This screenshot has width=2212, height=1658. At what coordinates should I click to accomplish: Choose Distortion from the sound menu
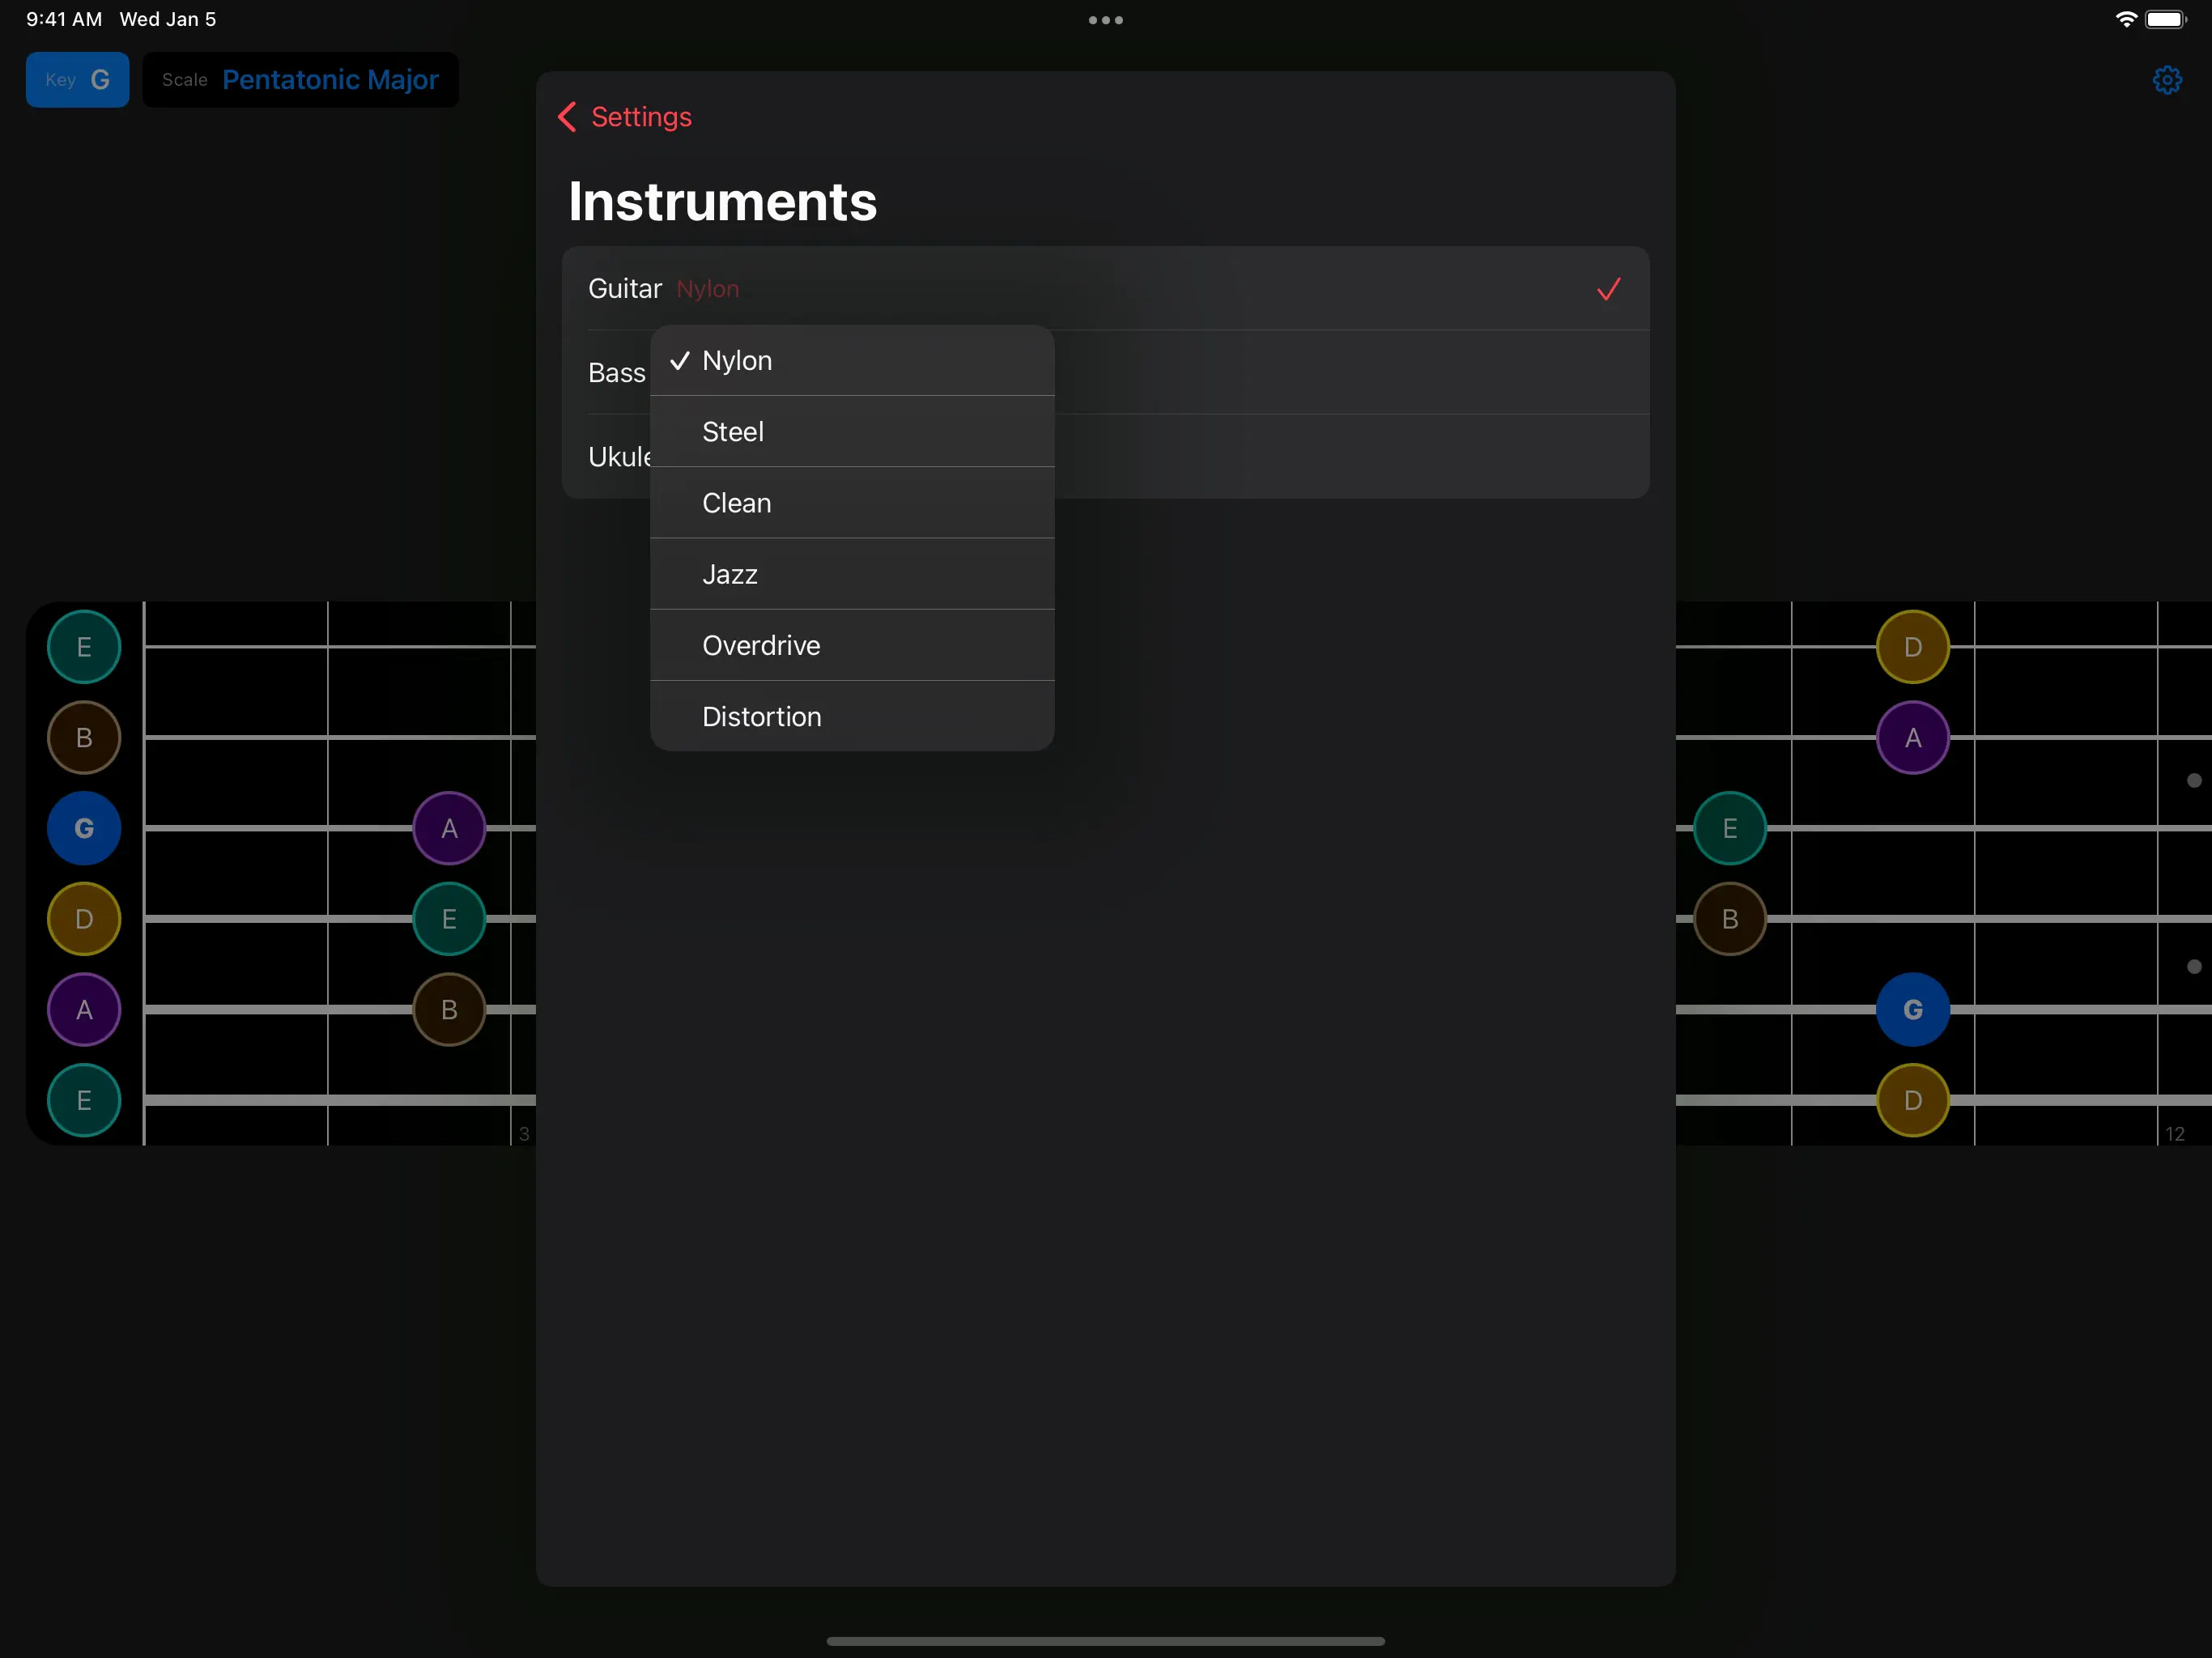(761, 717)
